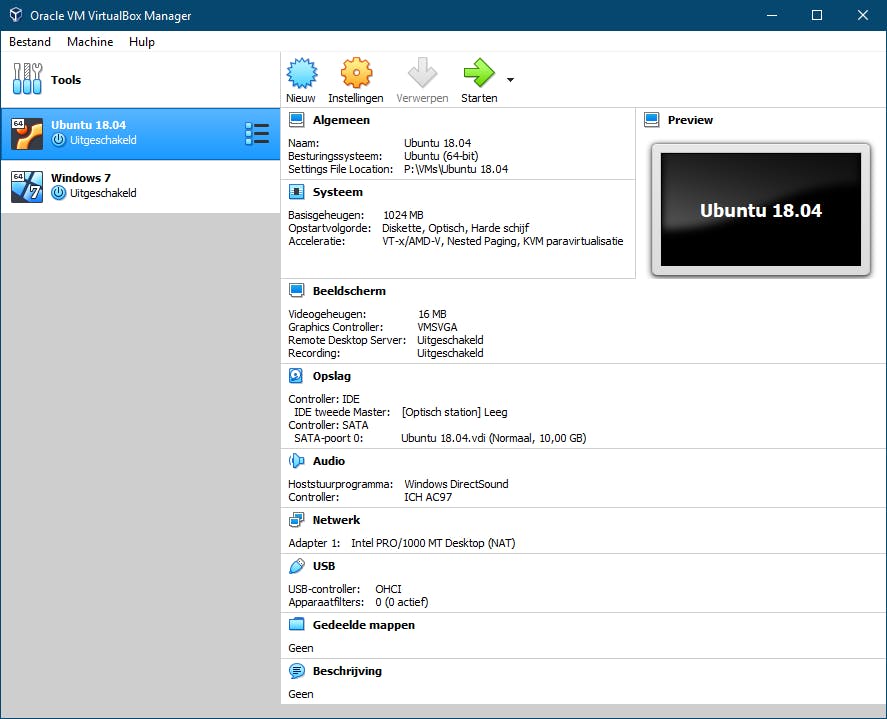The image size is (887, 719).
Task: Select the Ubuntu 18.04 machine name
Action: [88, 124]
